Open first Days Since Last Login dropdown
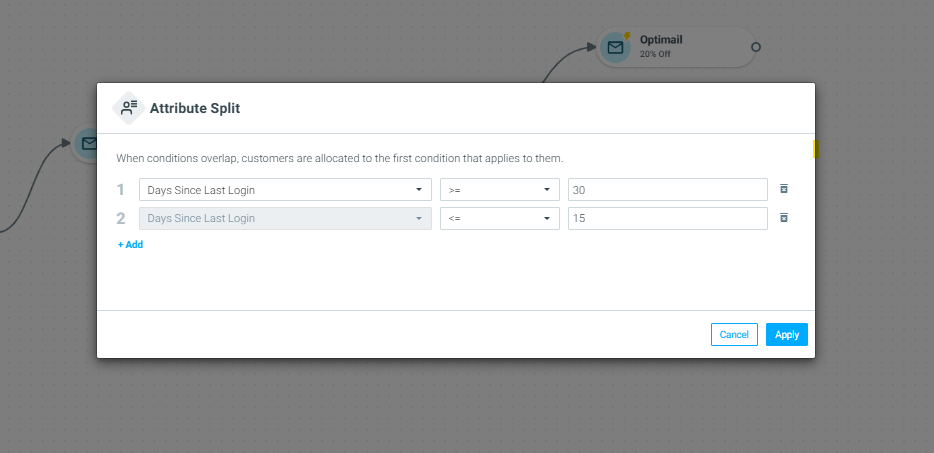Viewport: 934px width, 453px height. pyautogui.click(x=285, y=190)
